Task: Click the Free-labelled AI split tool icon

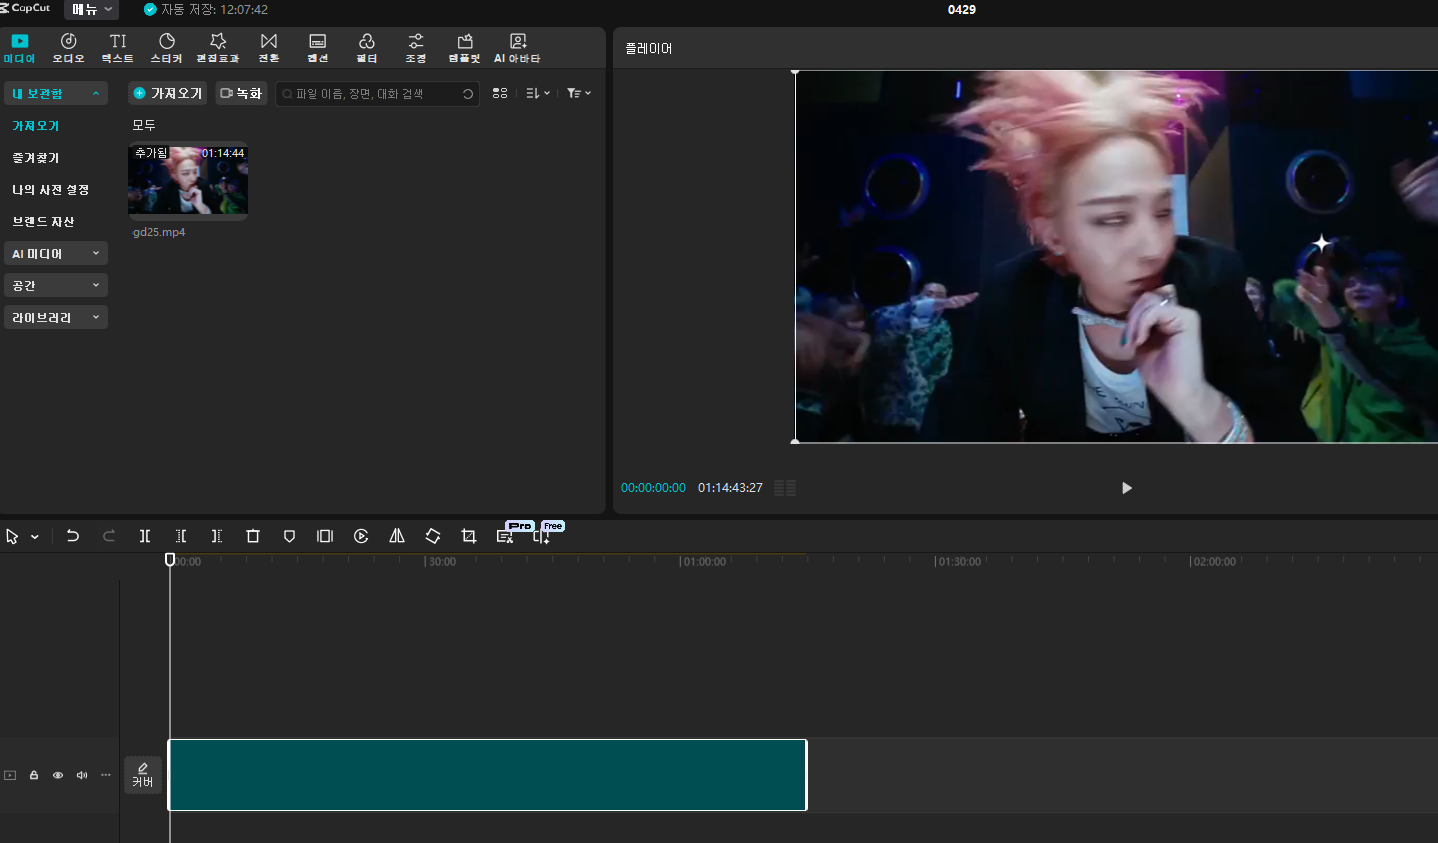Action: tap(541, 536)
